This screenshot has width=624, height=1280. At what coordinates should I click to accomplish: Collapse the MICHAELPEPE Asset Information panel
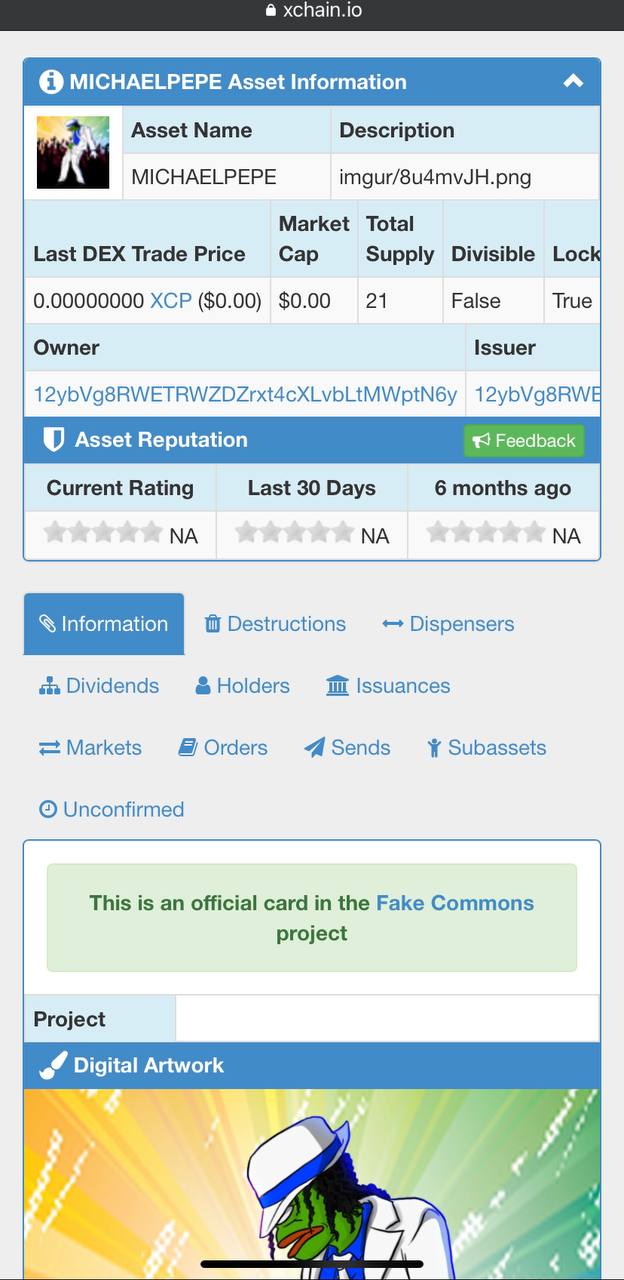click(573, 82)
